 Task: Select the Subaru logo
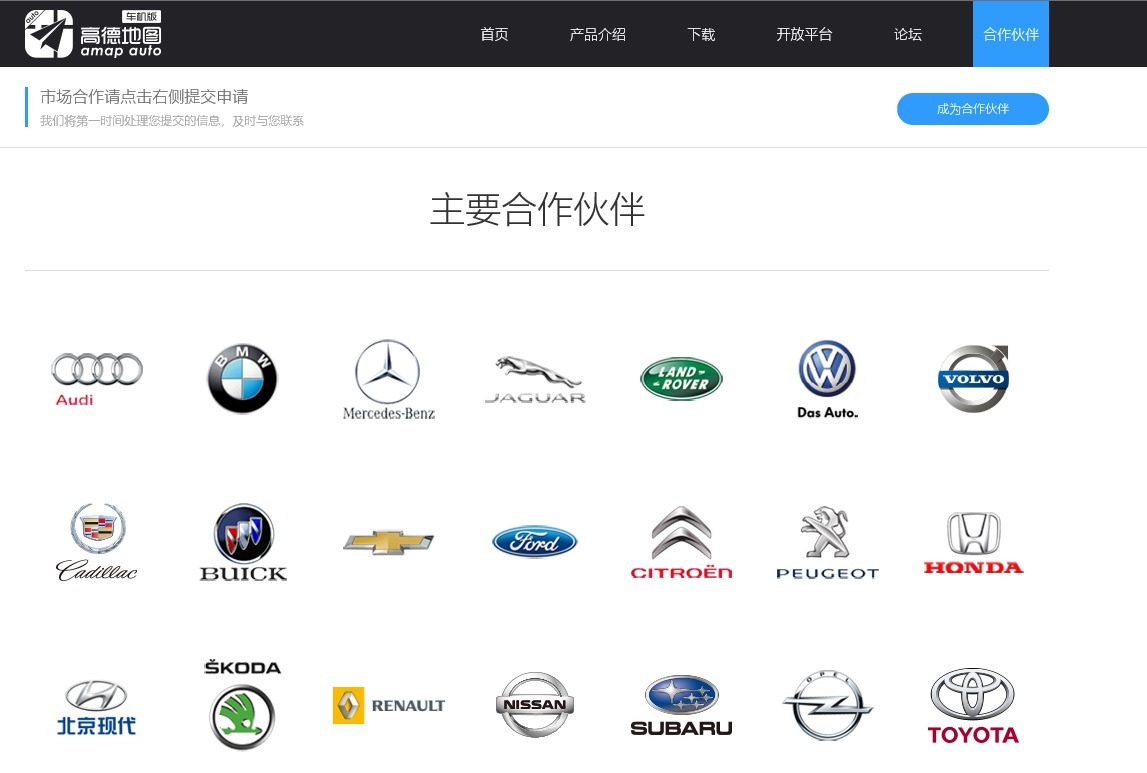point(681,706)
